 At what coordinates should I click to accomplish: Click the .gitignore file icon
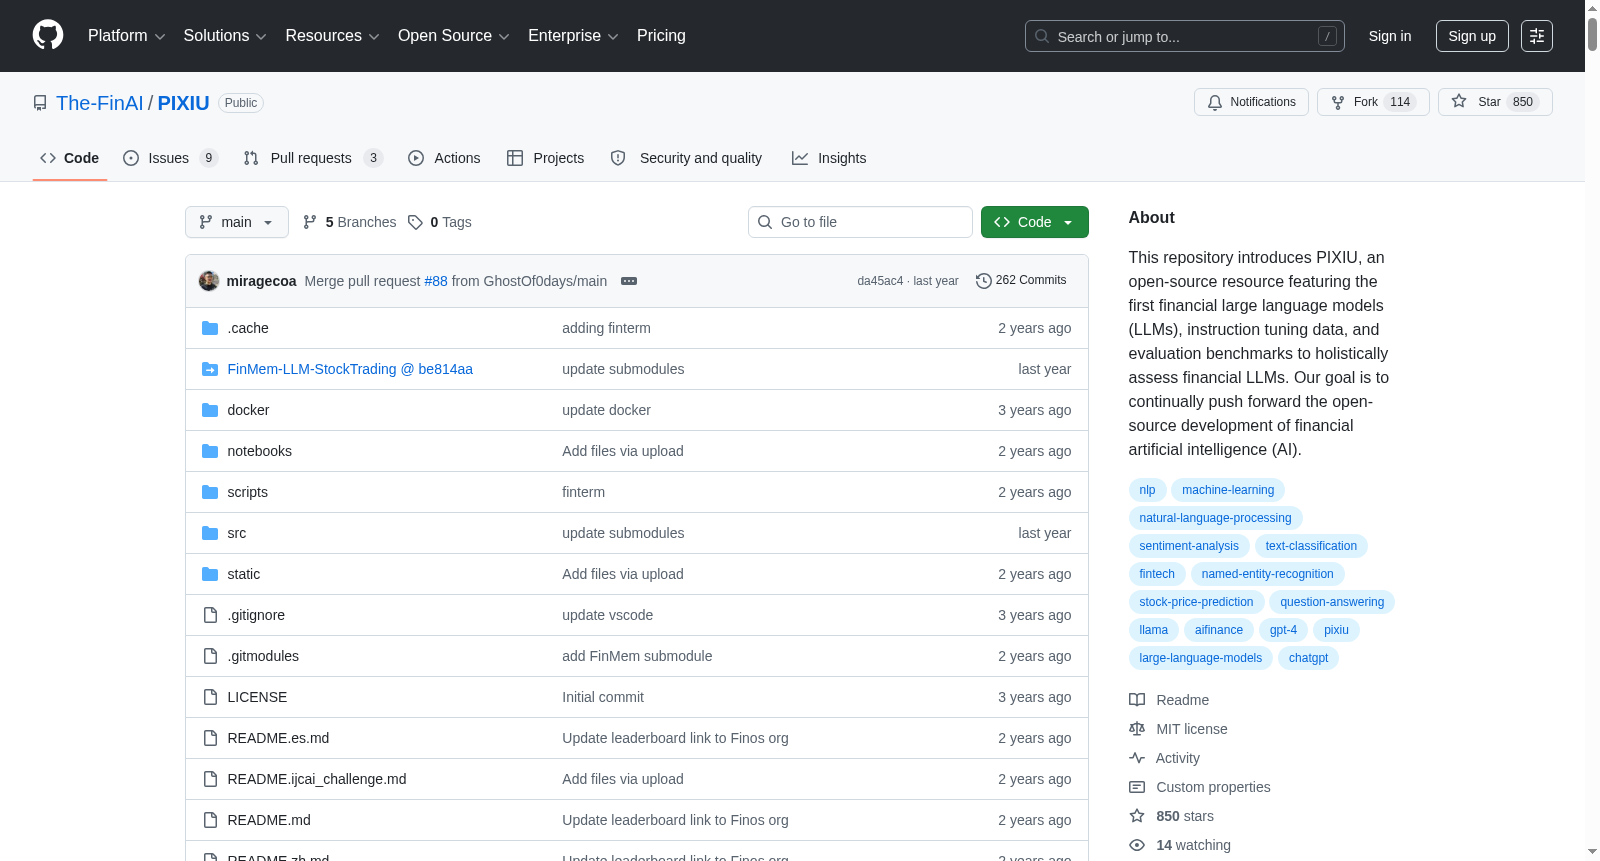click(210, 615)
